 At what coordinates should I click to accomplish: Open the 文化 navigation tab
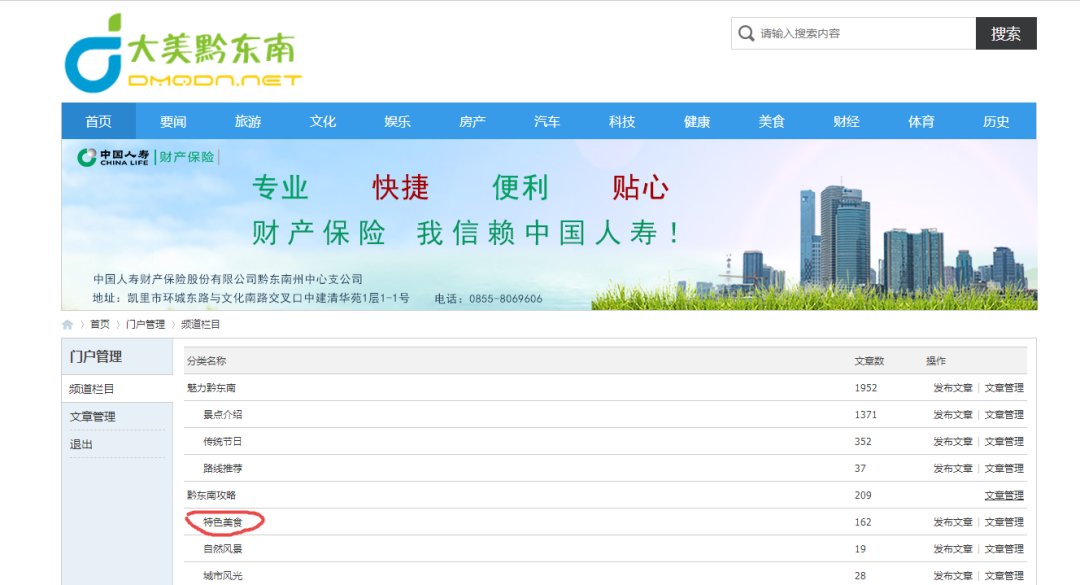coord(322,121)
